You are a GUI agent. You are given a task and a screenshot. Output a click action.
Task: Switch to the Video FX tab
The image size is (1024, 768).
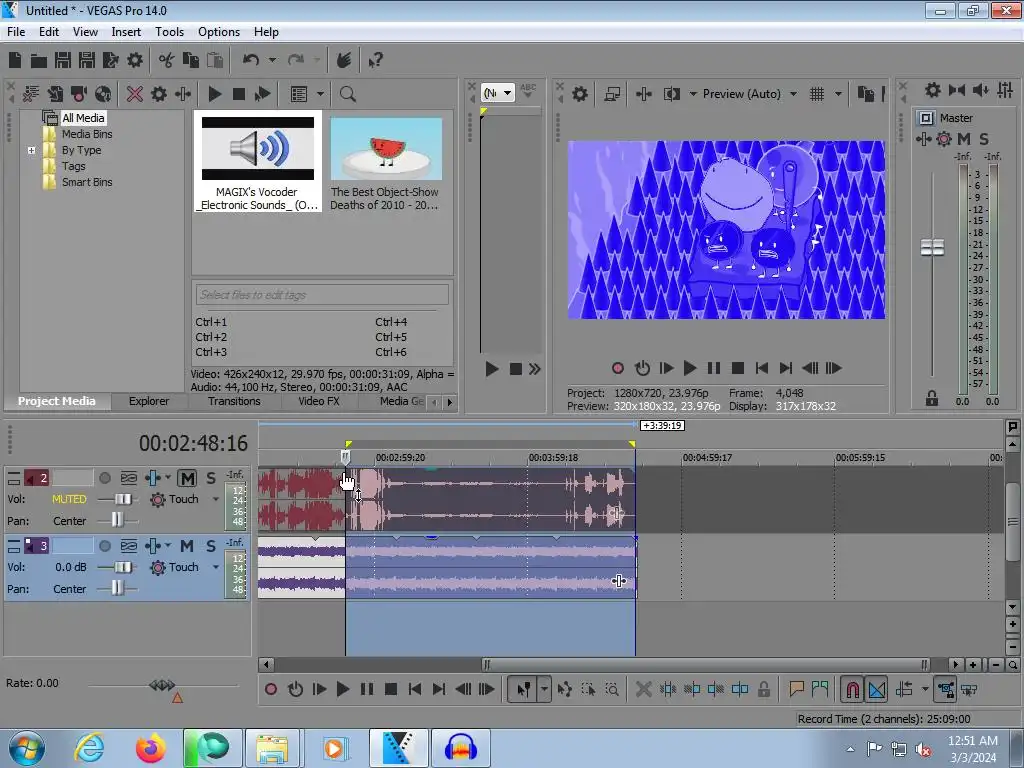319,401
